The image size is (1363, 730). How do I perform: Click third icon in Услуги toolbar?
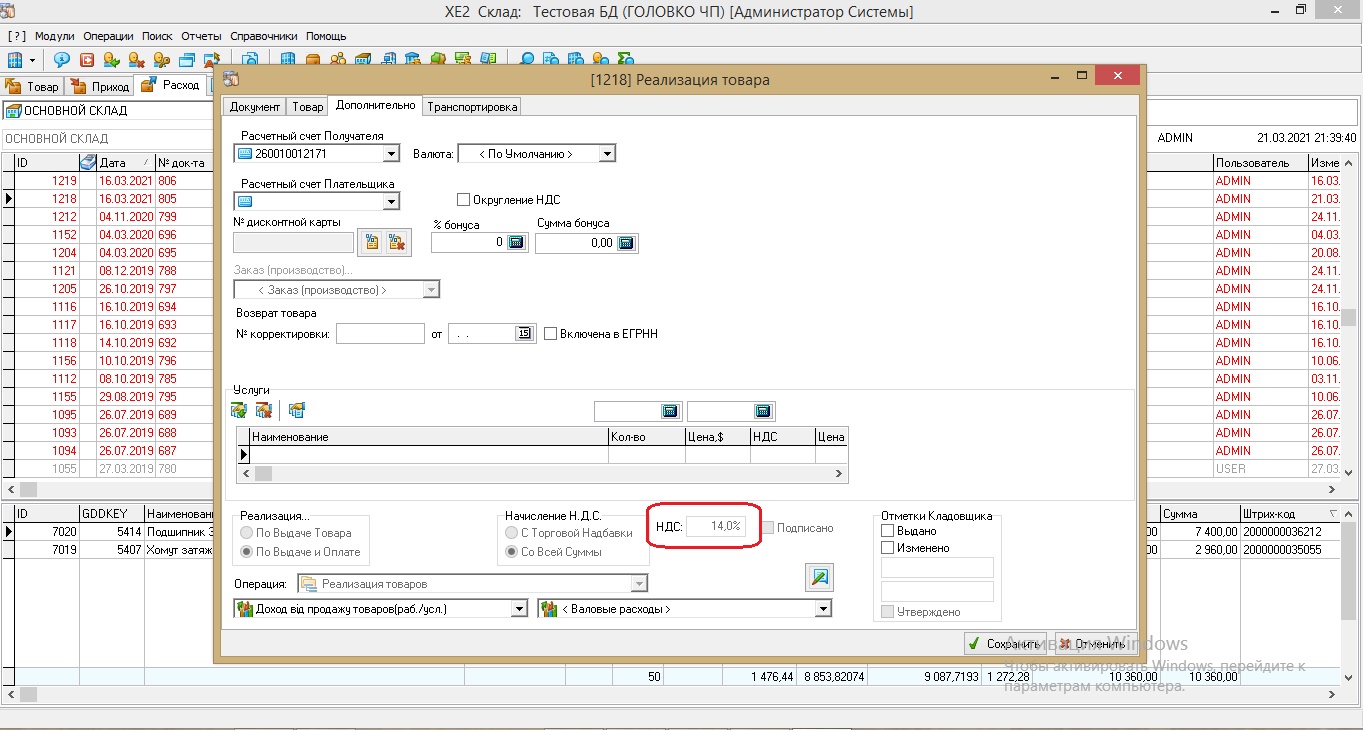(296, 410)
